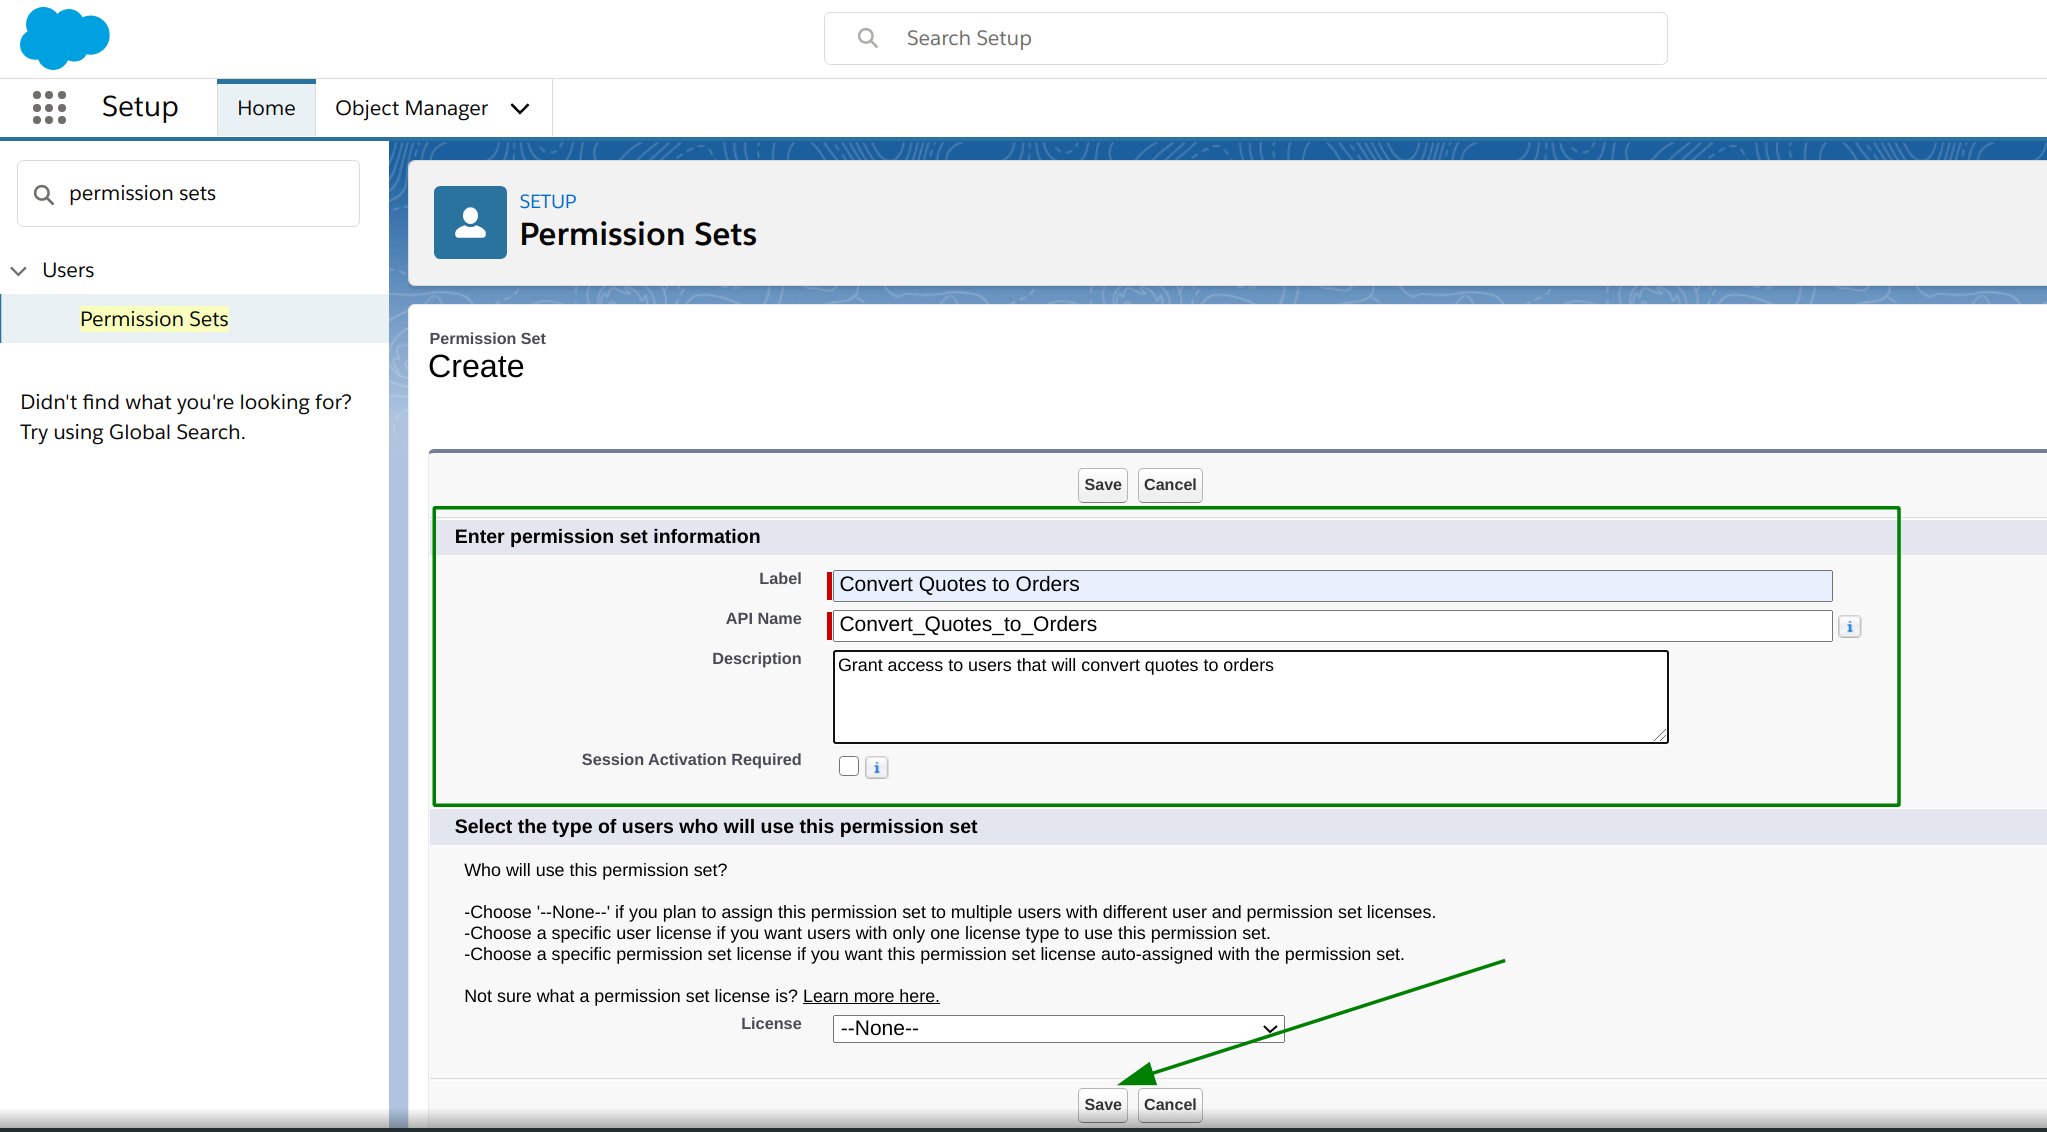Viewport: 2047px width, 1132px height.
Task: Open the API Name info icon
Action: pos(1849,627)
